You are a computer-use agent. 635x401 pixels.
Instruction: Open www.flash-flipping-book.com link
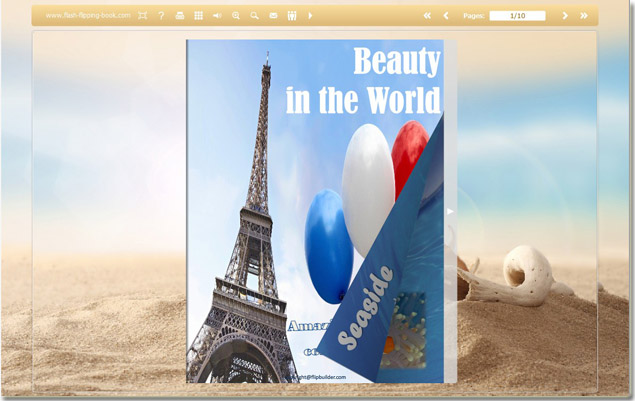pos(88,16)
